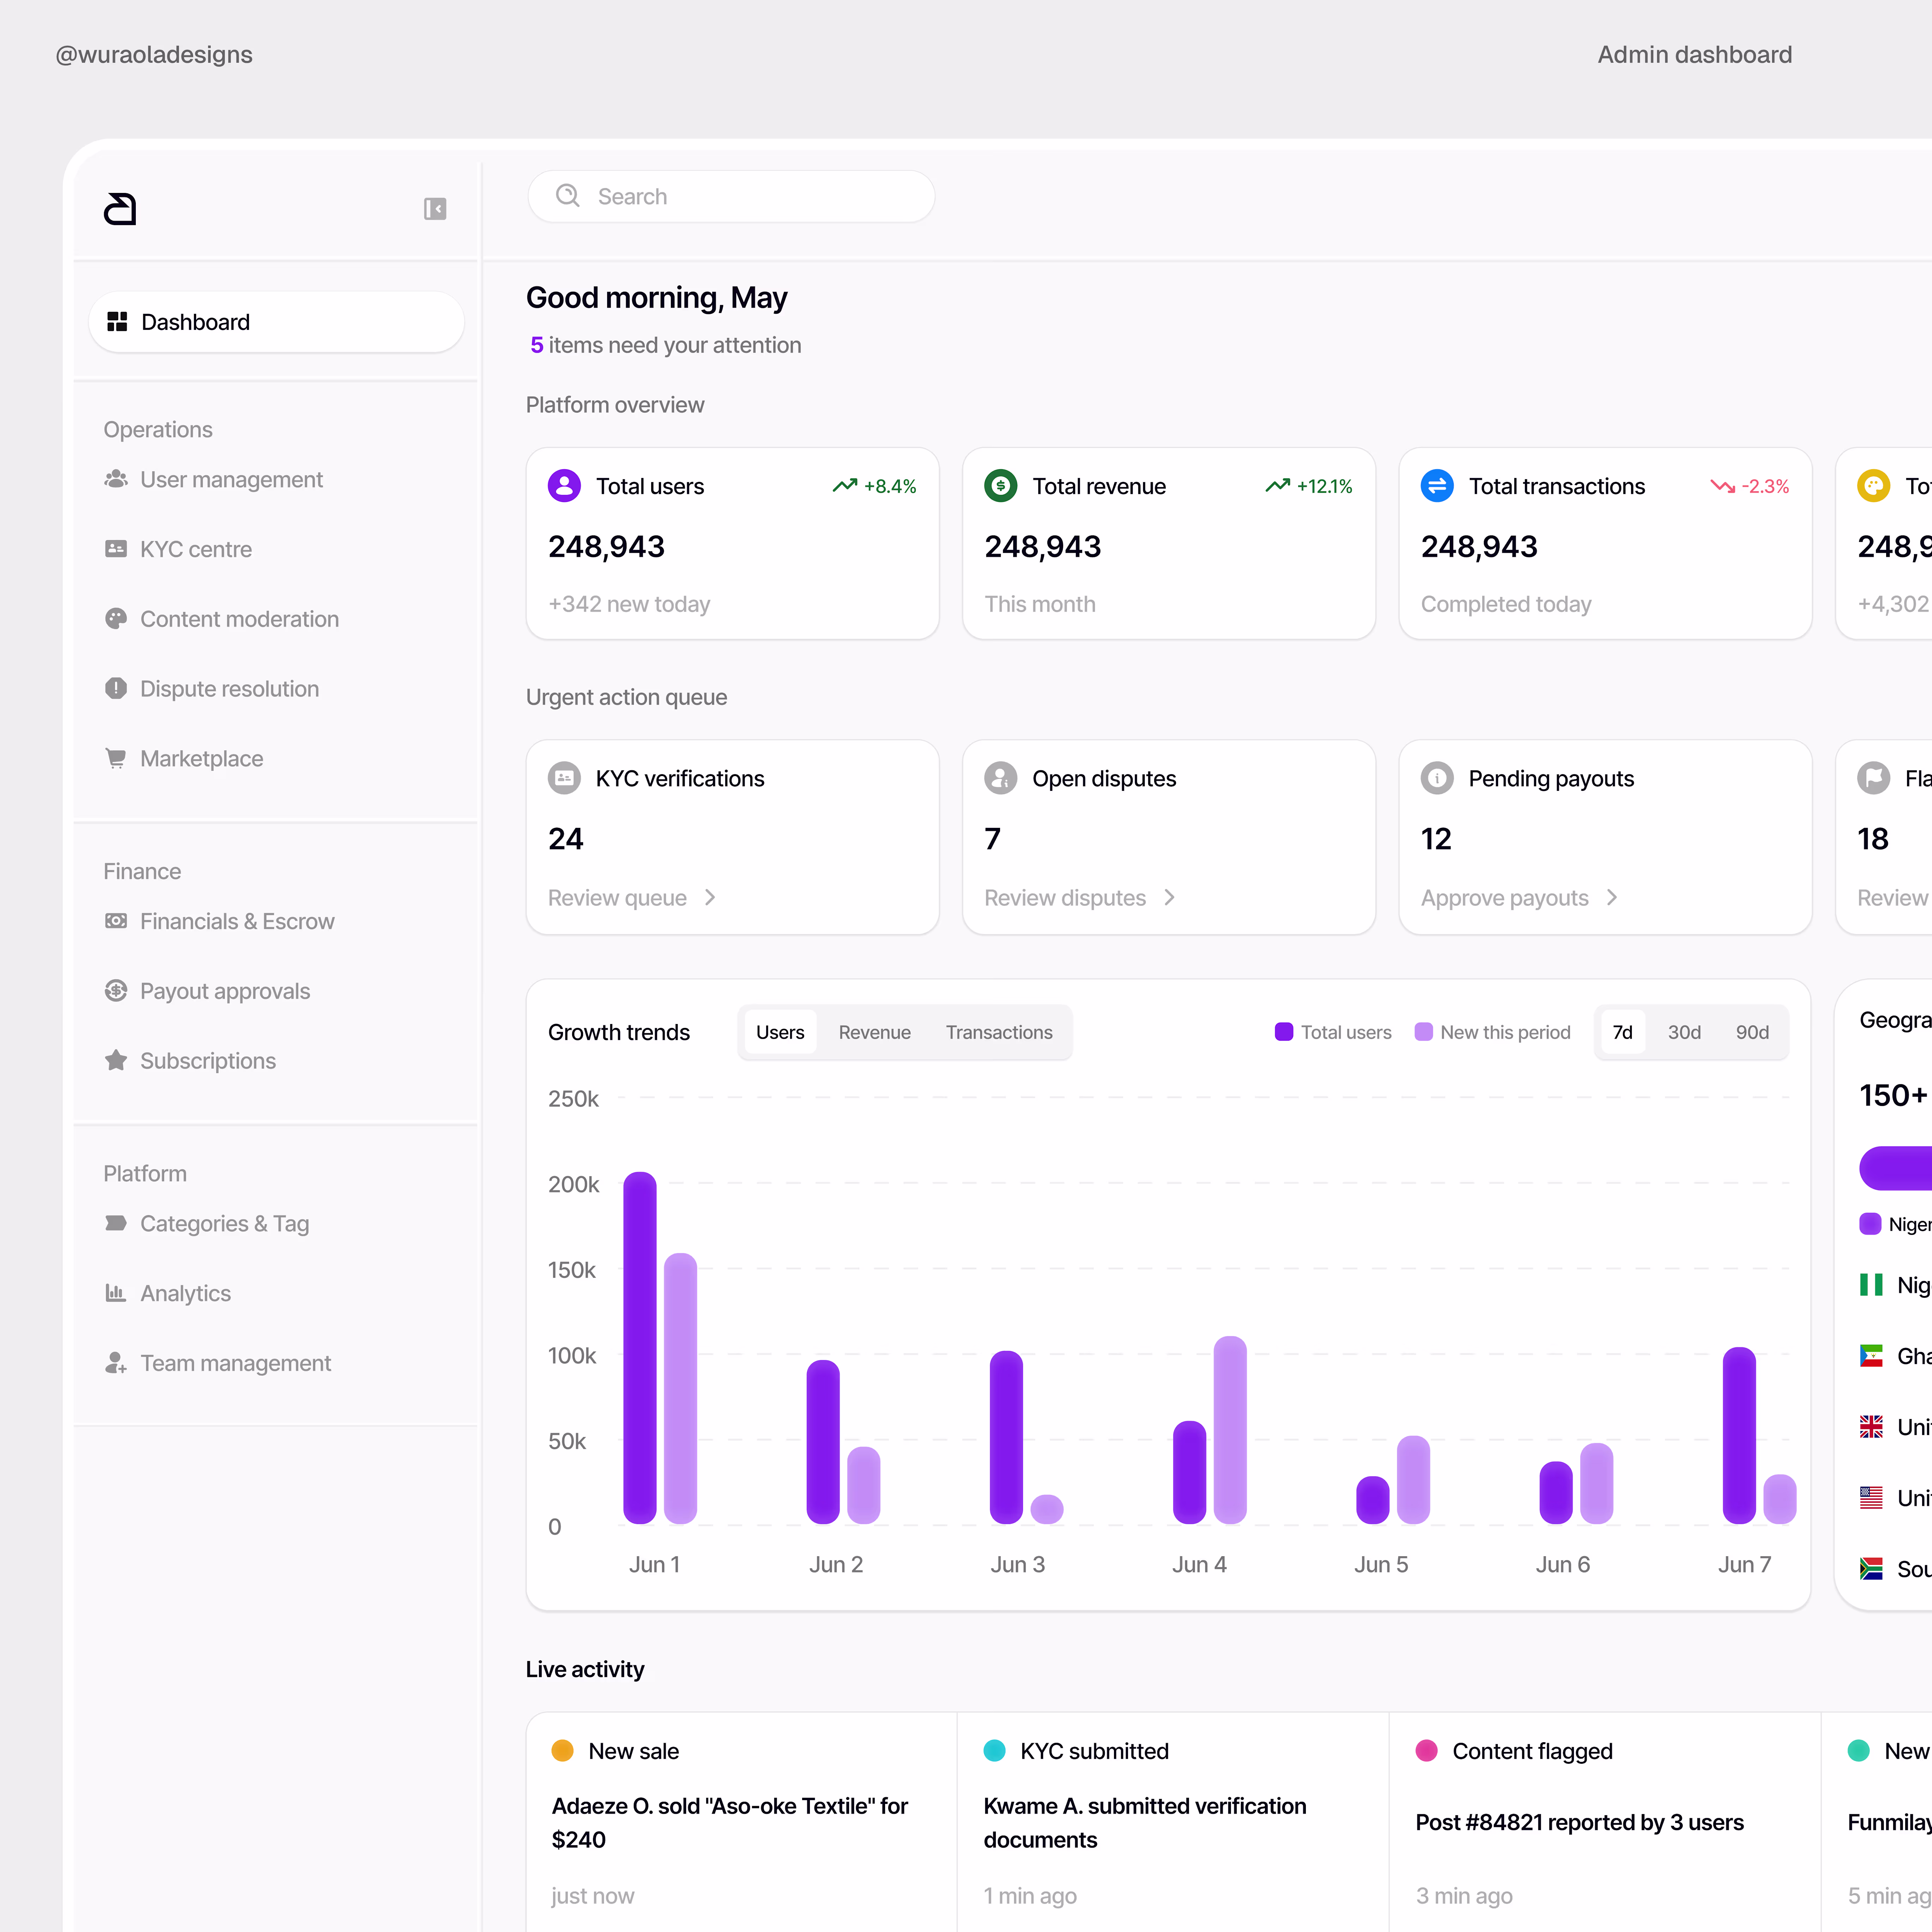Click the magnifier icon in Search

coord(568,196)
